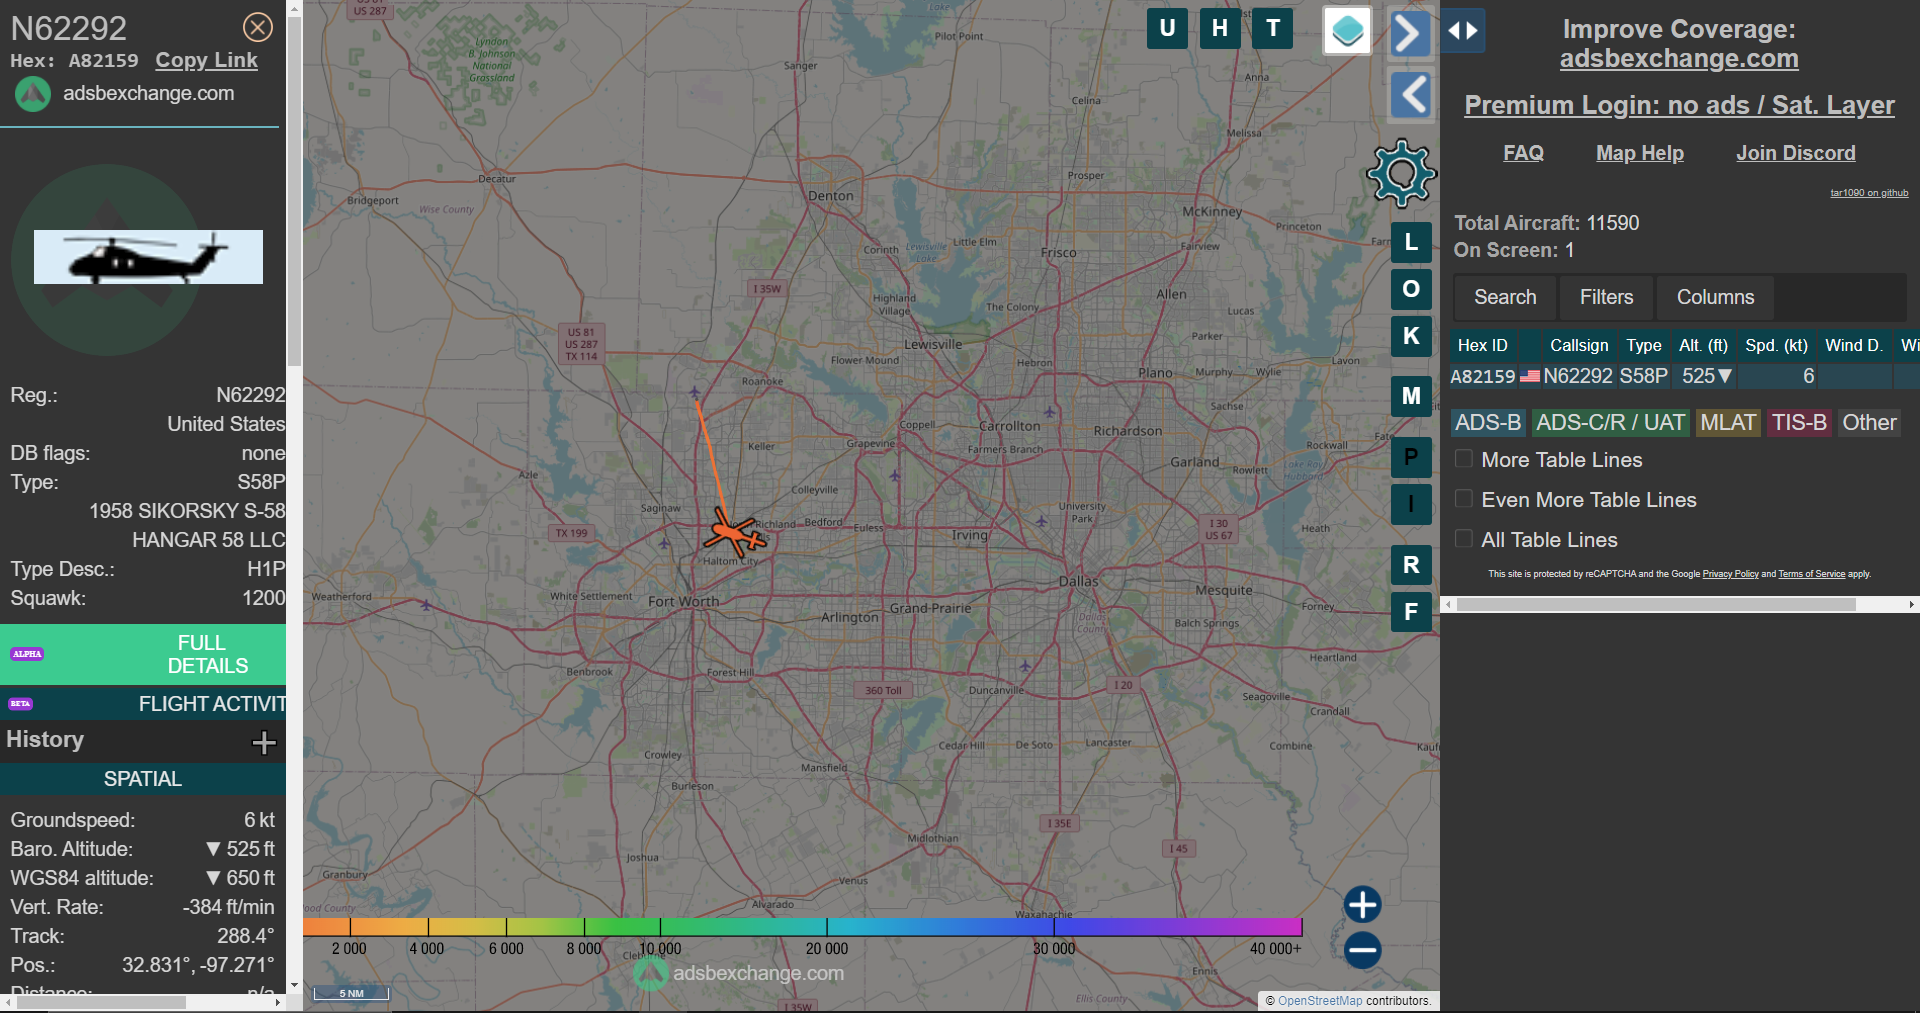Open the Columns tab

pos(1715,297)
